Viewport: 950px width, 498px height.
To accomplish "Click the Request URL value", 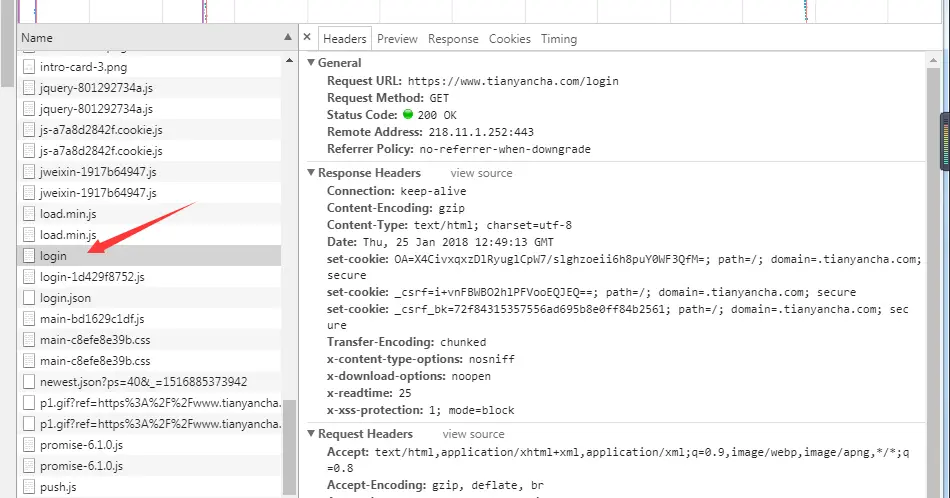I will pyautogui.click(x=513, y=81).
